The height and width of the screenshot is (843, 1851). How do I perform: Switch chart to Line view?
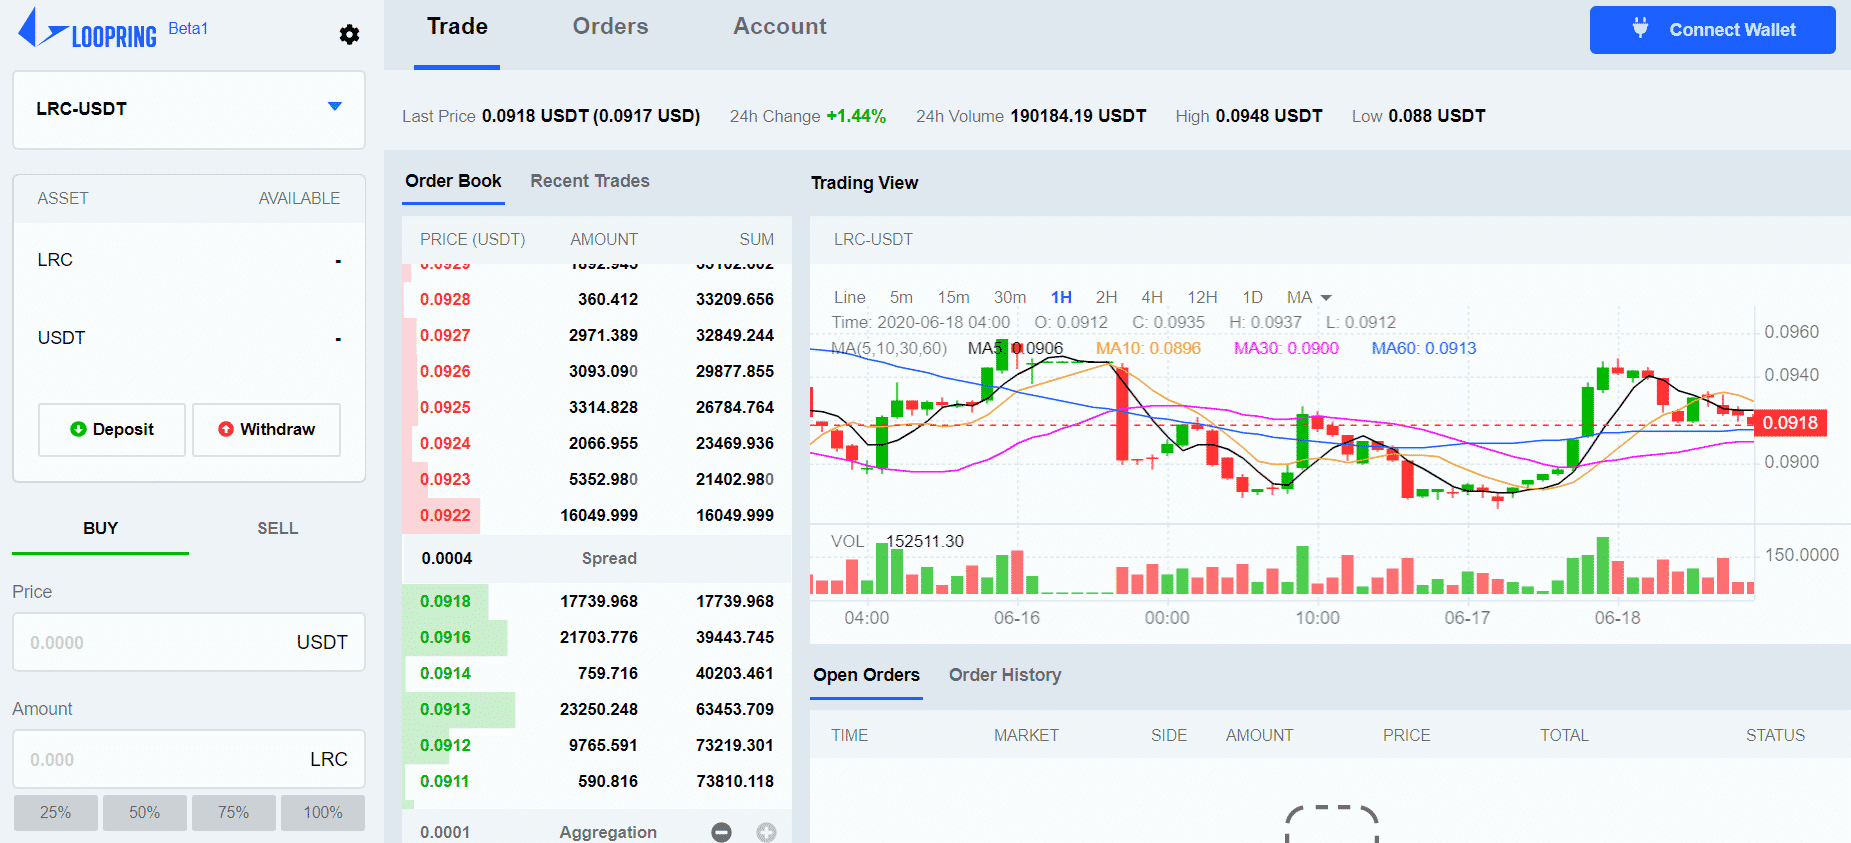(849, 297)
